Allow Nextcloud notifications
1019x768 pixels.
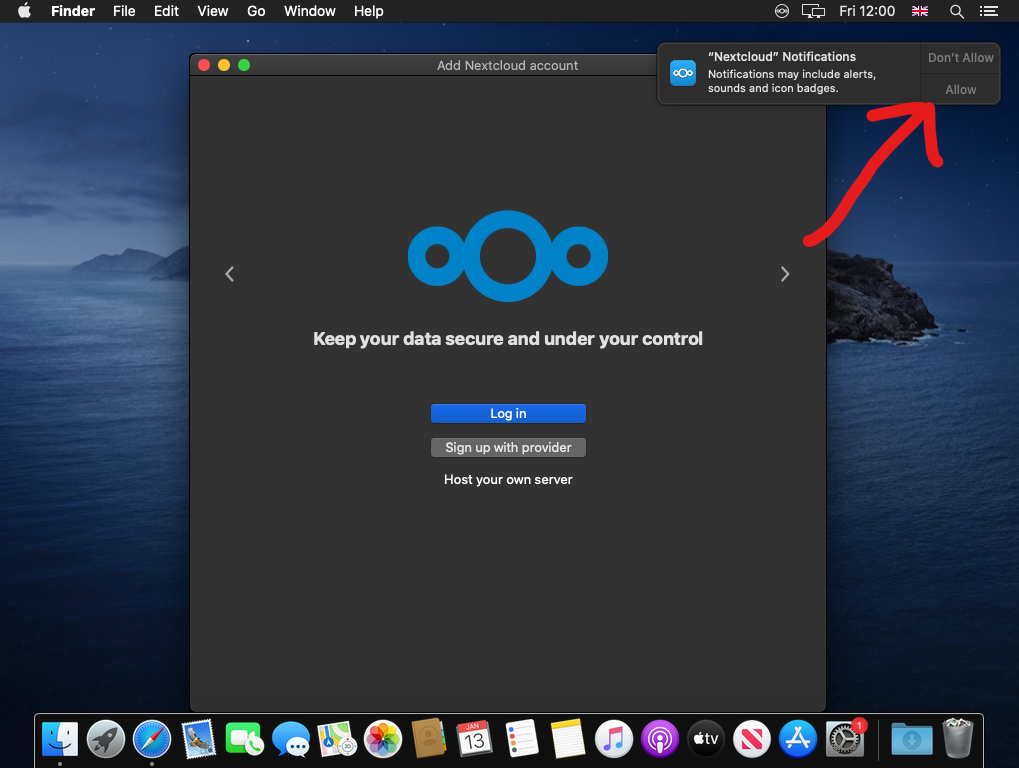point(960,89)
